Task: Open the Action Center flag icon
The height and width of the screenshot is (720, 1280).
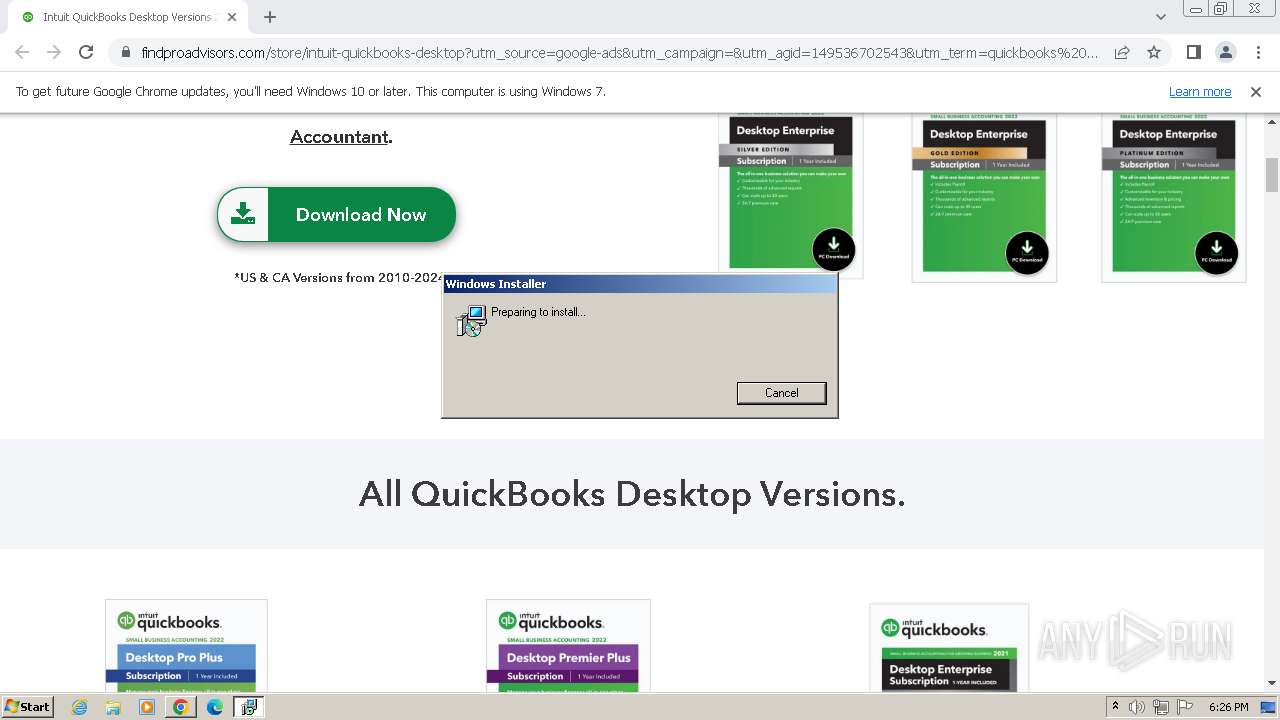Action: click(1186, 707)
